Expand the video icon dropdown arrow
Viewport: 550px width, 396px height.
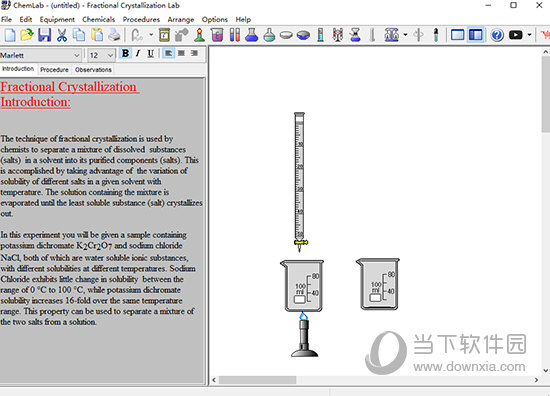click(530, 35)
